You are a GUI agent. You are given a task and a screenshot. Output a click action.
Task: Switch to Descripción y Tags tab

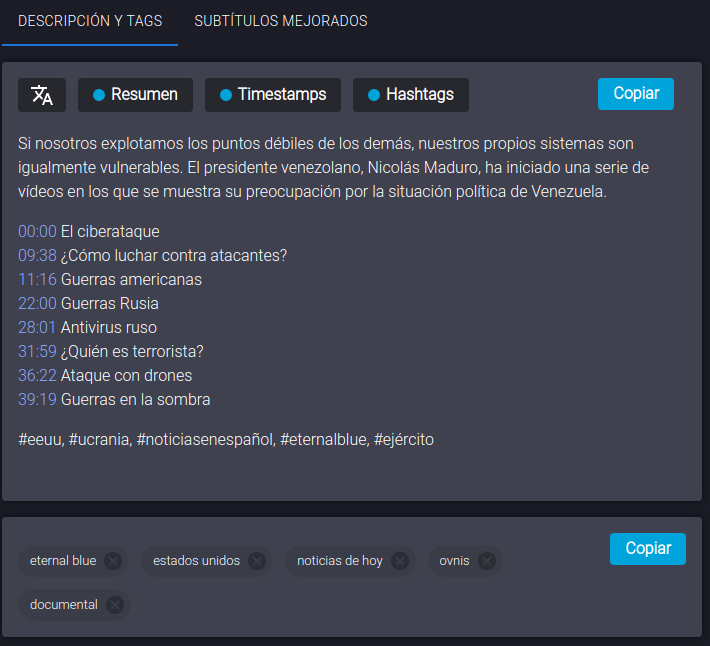90,21
